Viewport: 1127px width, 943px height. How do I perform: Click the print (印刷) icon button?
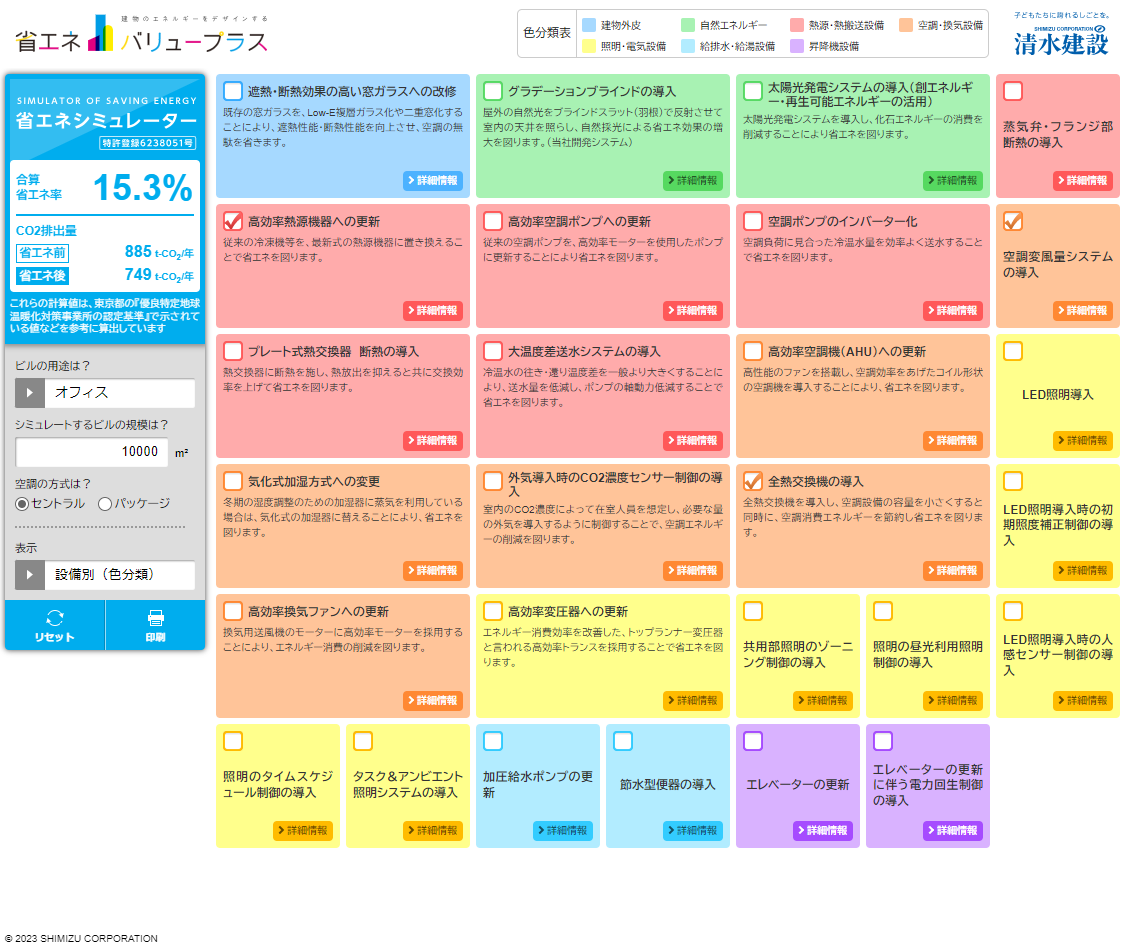[x=155, y=625]
